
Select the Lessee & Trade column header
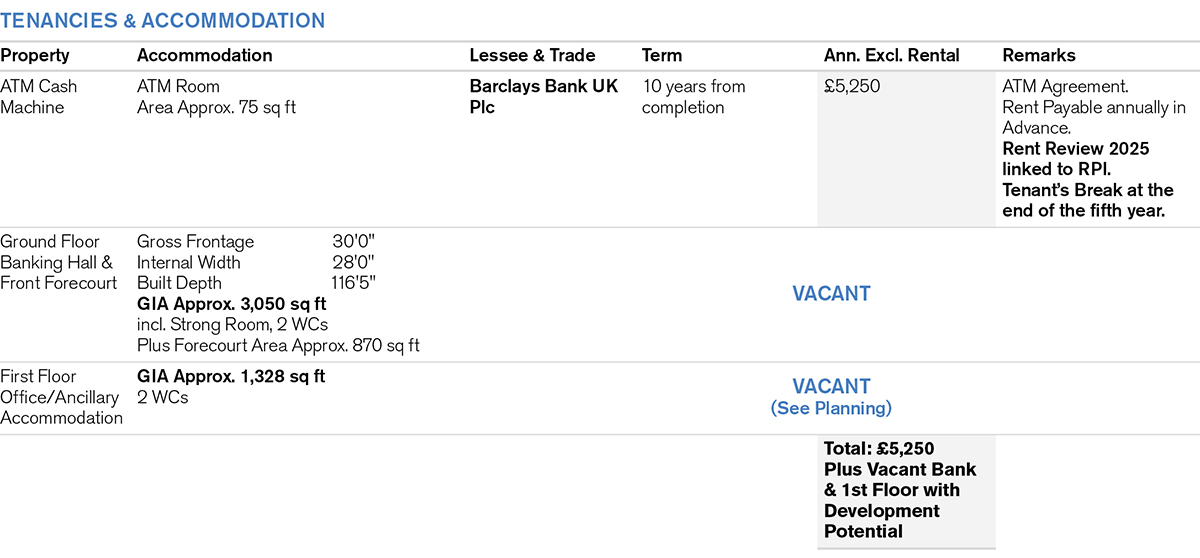[x=532, y=56]
